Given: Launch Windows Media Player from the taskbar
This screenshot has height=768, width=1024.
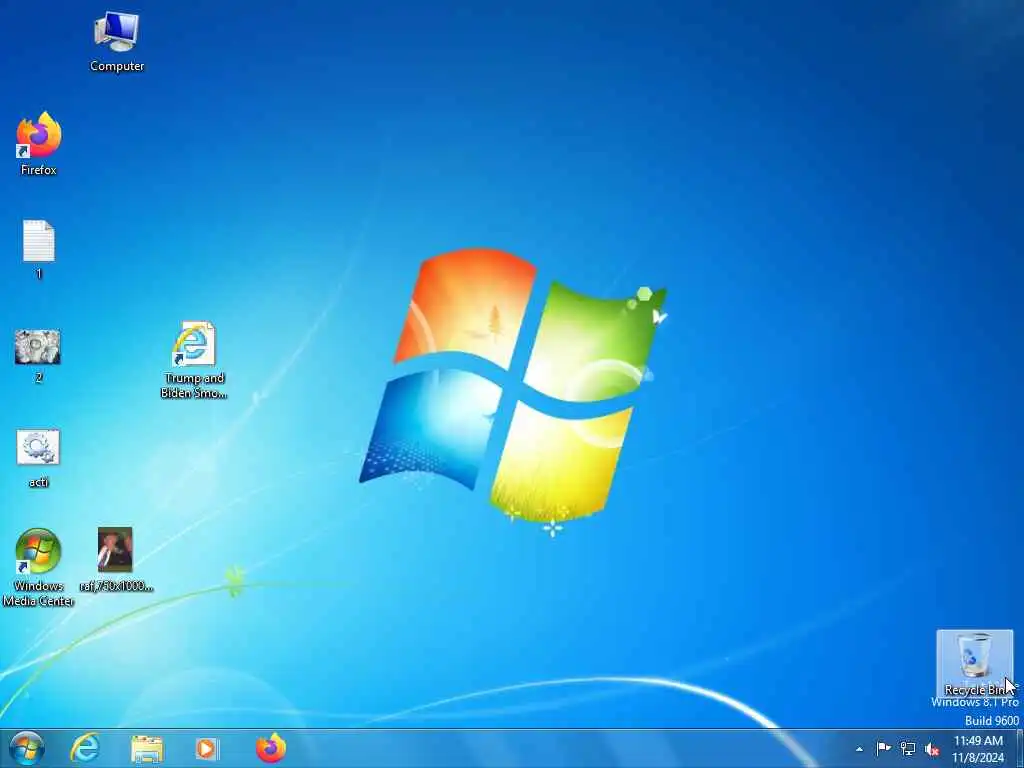Looking at the screenshot, I should (207, 748).
